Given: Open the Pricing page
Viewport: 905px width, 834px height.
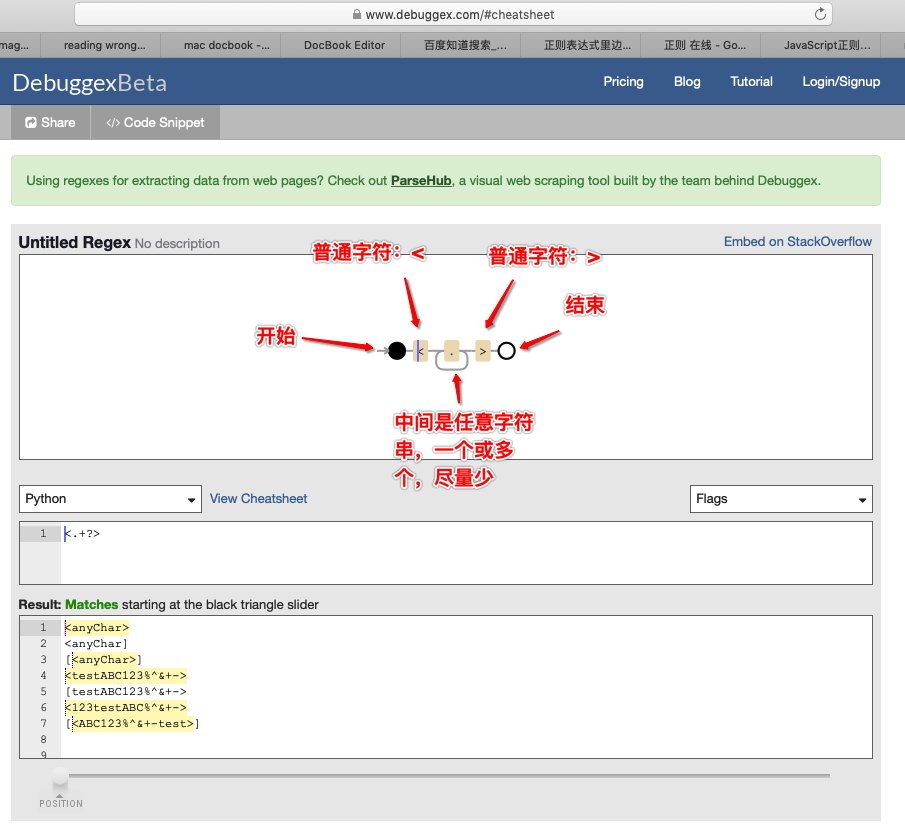Looking at the screenshot, I should 623,81.
